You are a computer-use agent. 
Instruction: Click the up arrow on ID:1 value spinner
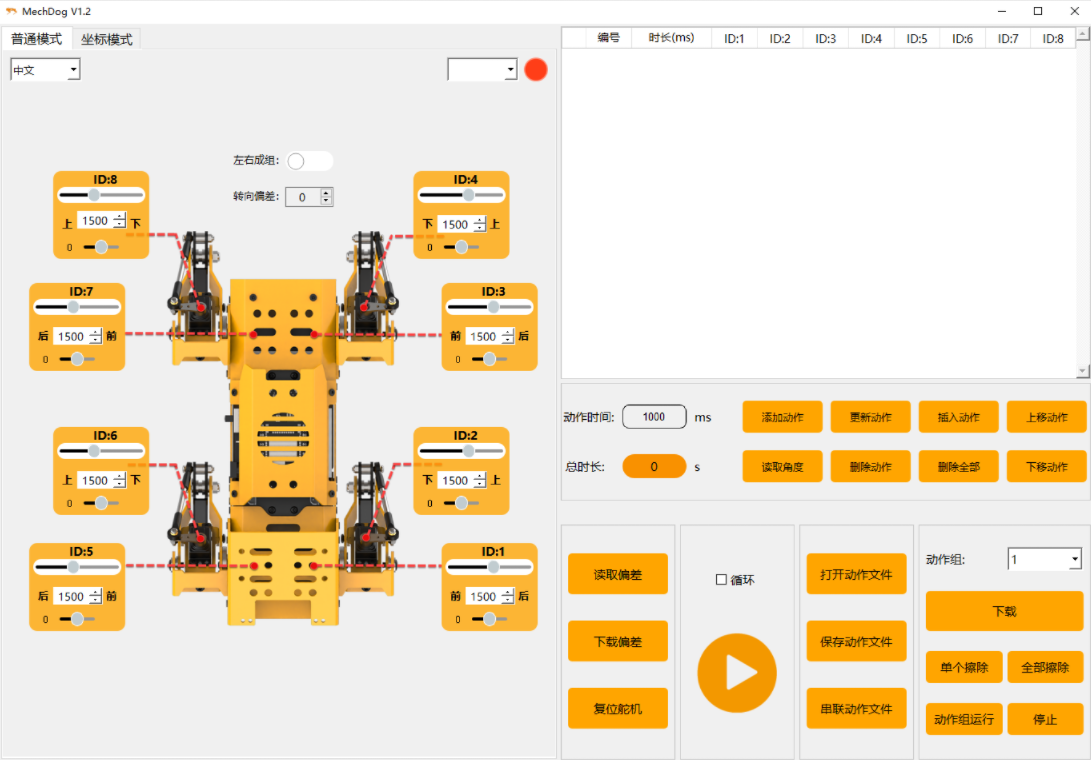click(508, 592)
